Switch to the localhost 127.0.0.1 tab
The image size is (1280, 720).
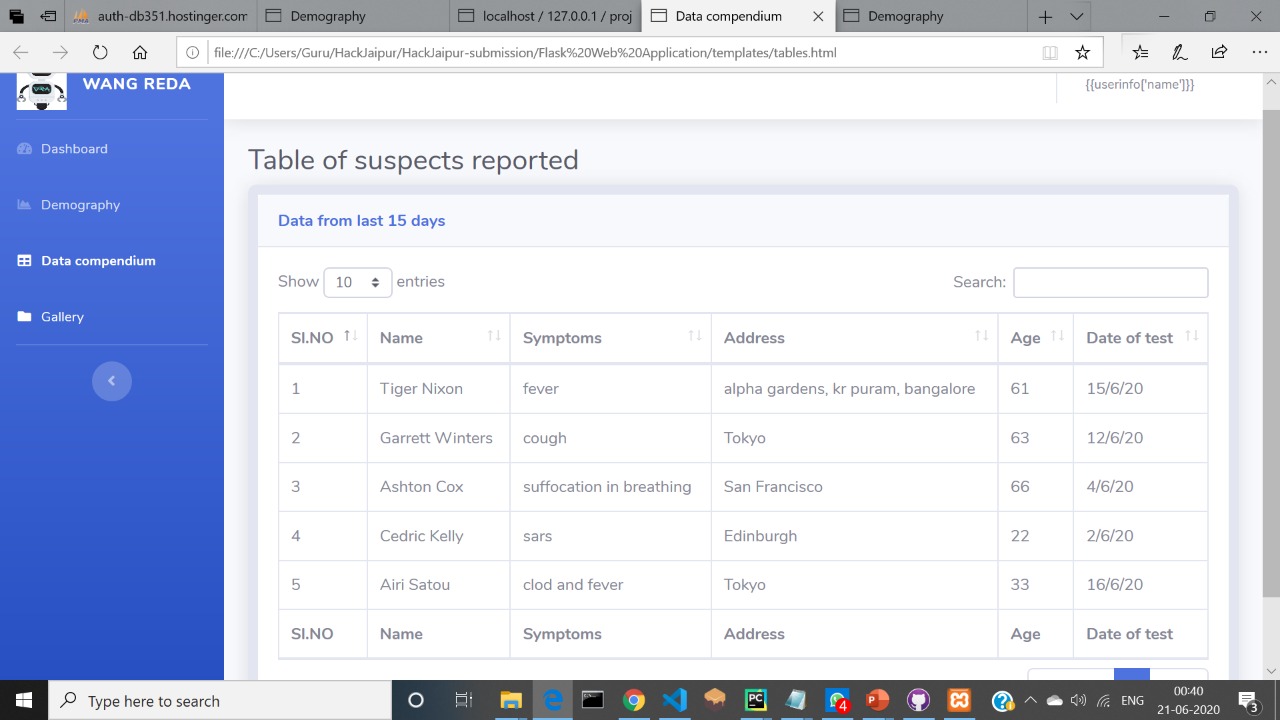547,16
